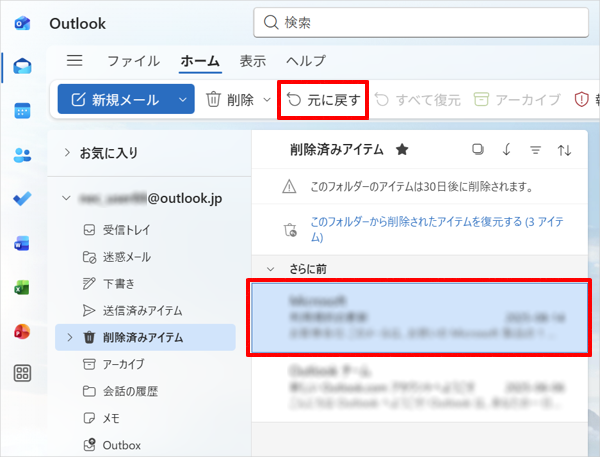Collapse the outlook.jp account folder tree
This screenshot has width=600, height=457.
(67, 198)
